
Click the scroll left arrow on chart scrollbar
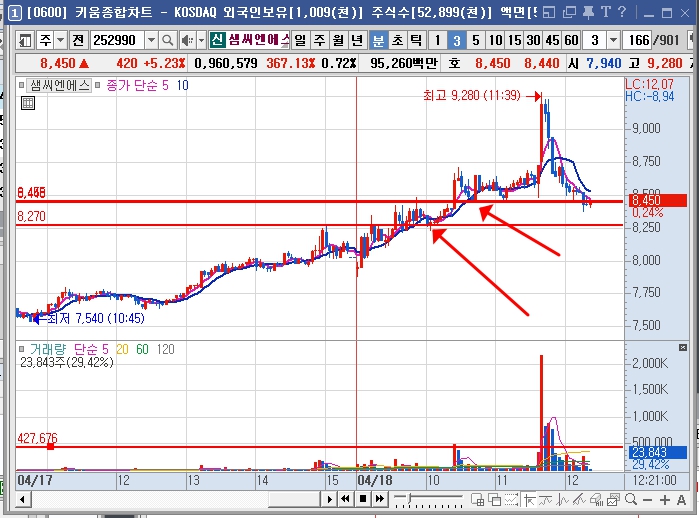pos(22,499)
